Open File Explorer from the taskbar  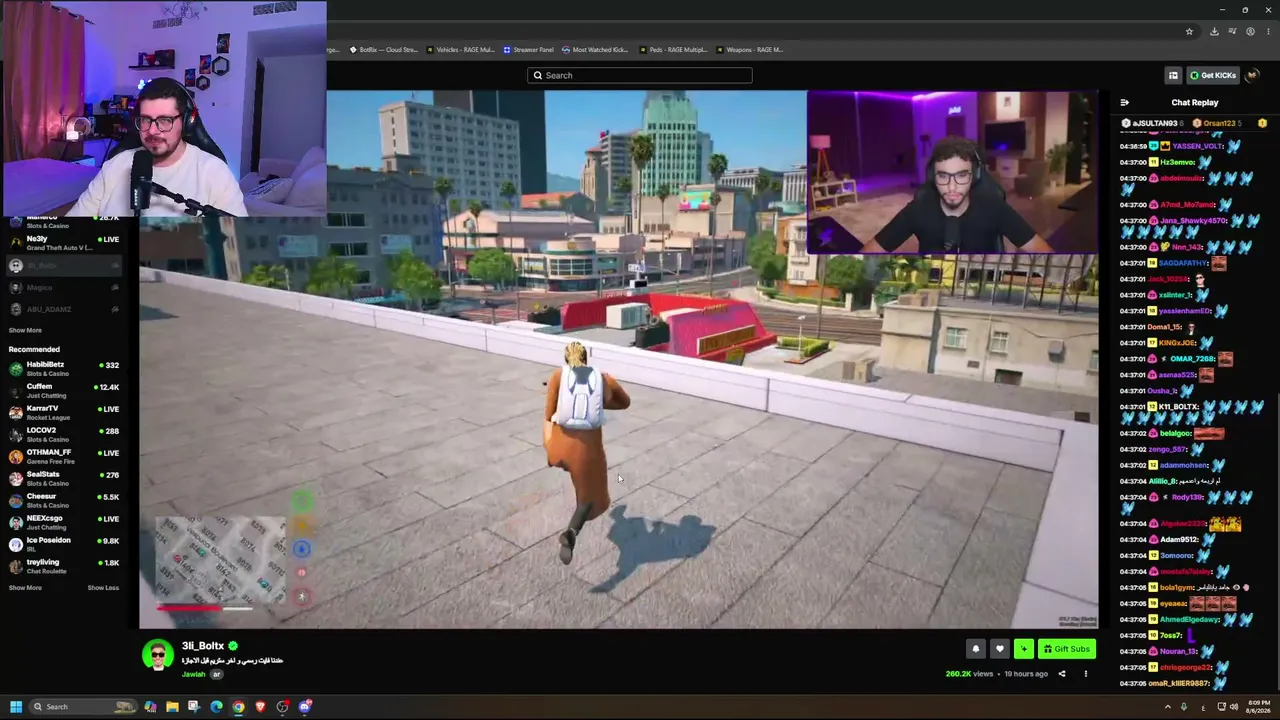[172, 707]
